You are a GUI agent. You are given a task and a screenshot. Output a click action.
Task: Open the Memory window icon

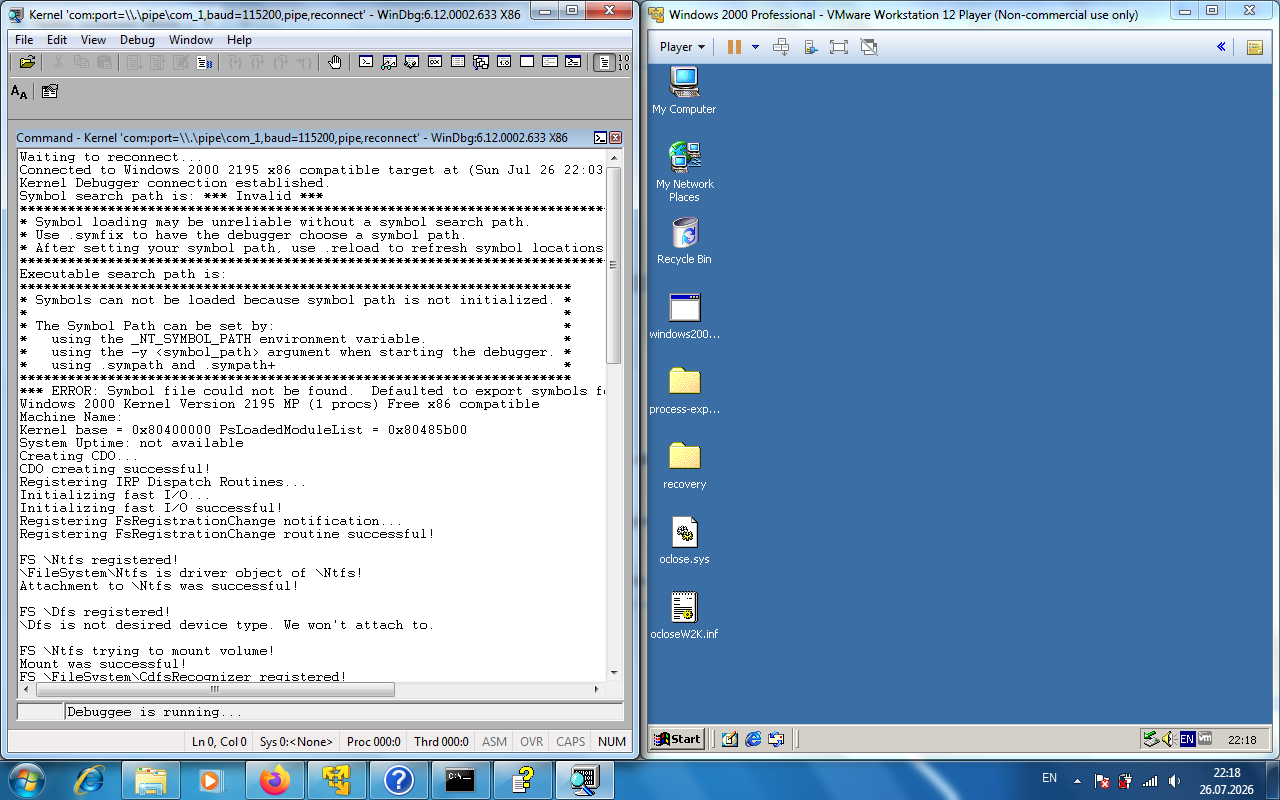(458, 62)
